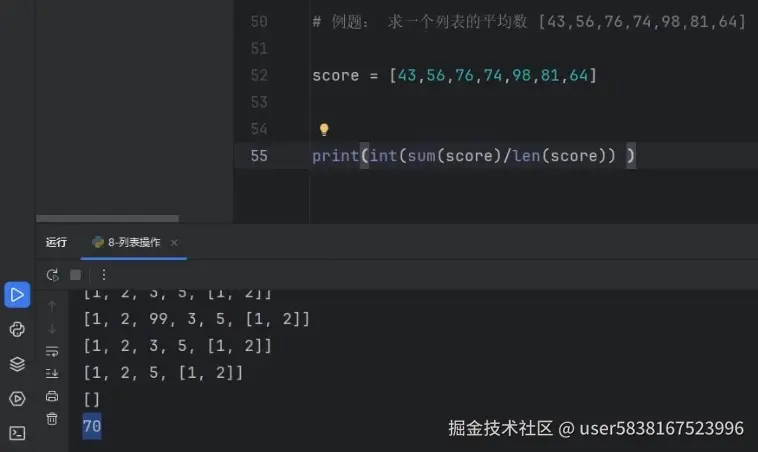Click the horizontal scrollbar in project panel
This screenshot has width=758, height=452.
coord(107,219)
